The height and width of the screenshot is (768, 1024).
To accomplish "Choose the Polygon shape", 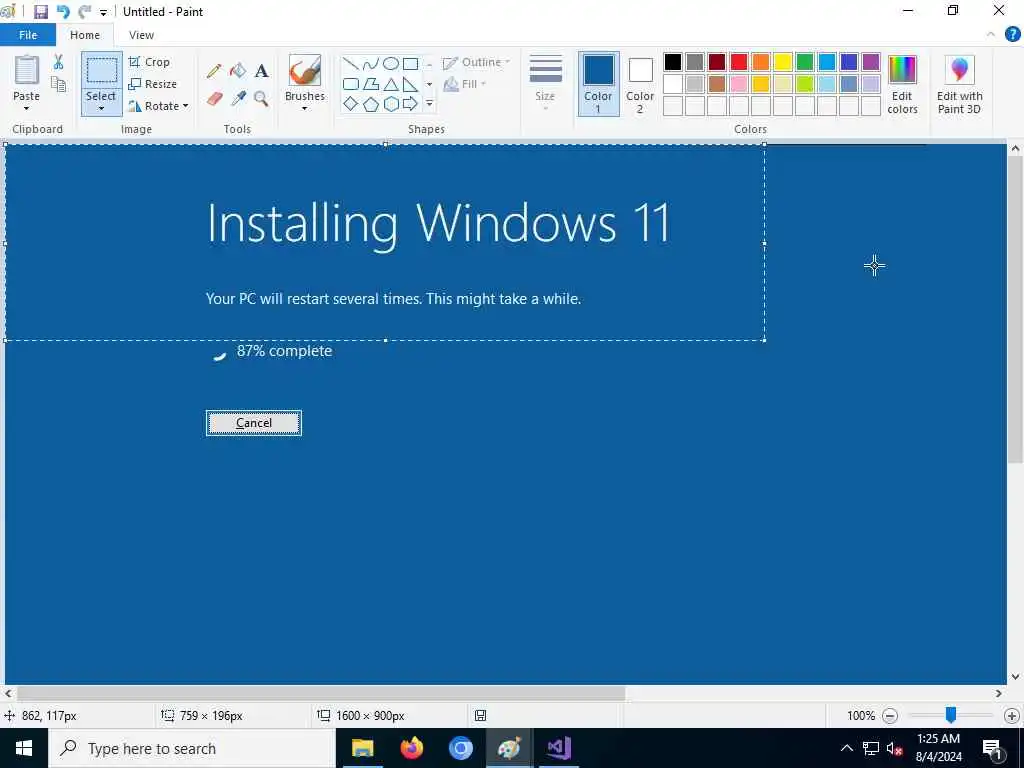I will tap(370, 84).
